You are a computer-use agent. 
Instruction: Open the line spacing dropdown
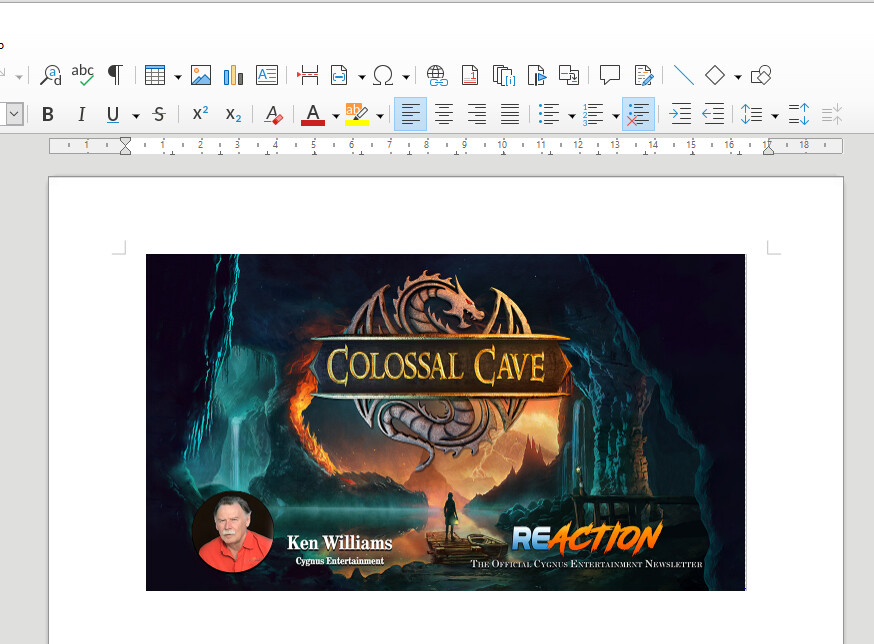click(773, 113)
